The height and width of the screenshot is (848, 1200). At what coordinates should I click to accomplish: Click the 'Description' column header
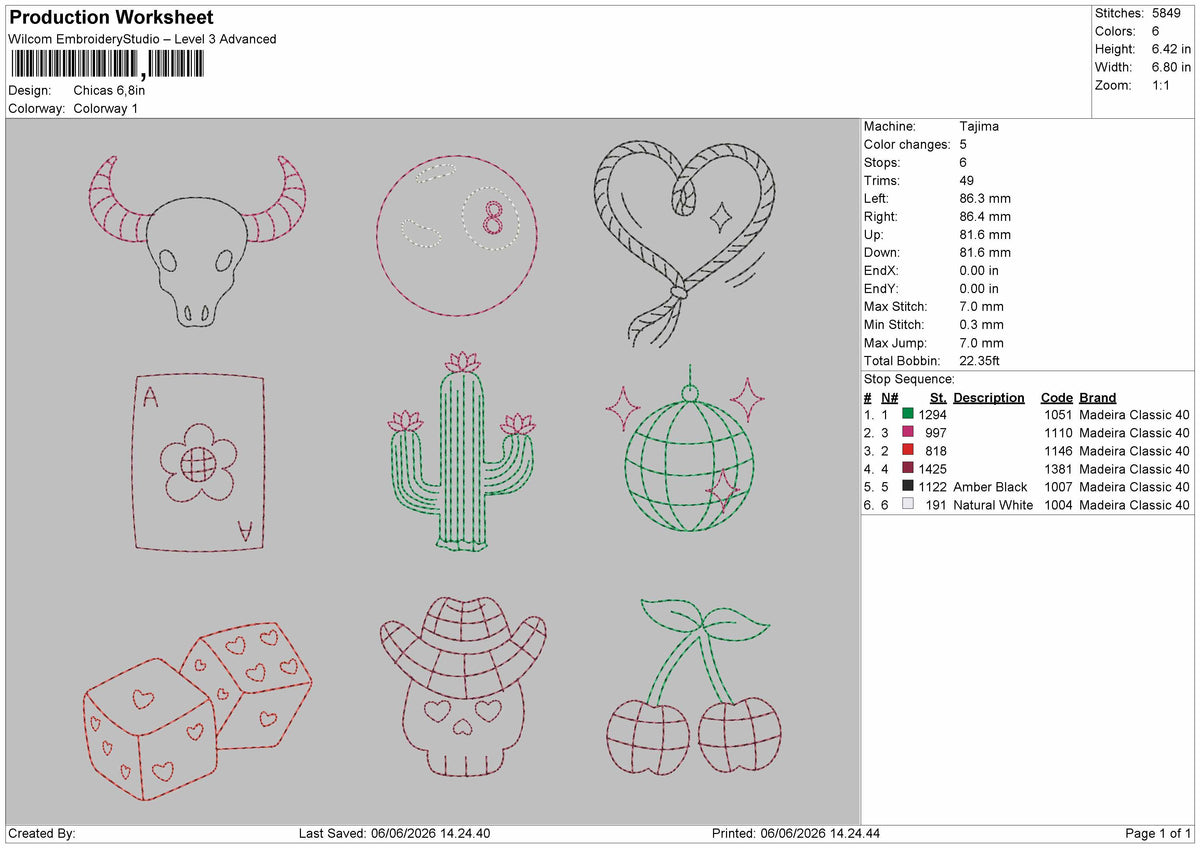click(x=989, y=397)
